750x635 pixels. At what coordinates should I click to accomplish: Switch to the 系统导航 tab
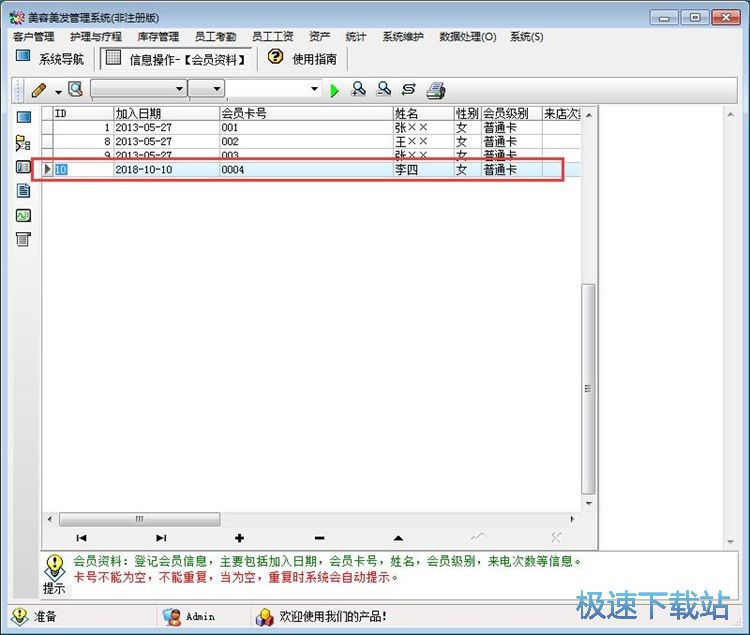tap(50, 59)
